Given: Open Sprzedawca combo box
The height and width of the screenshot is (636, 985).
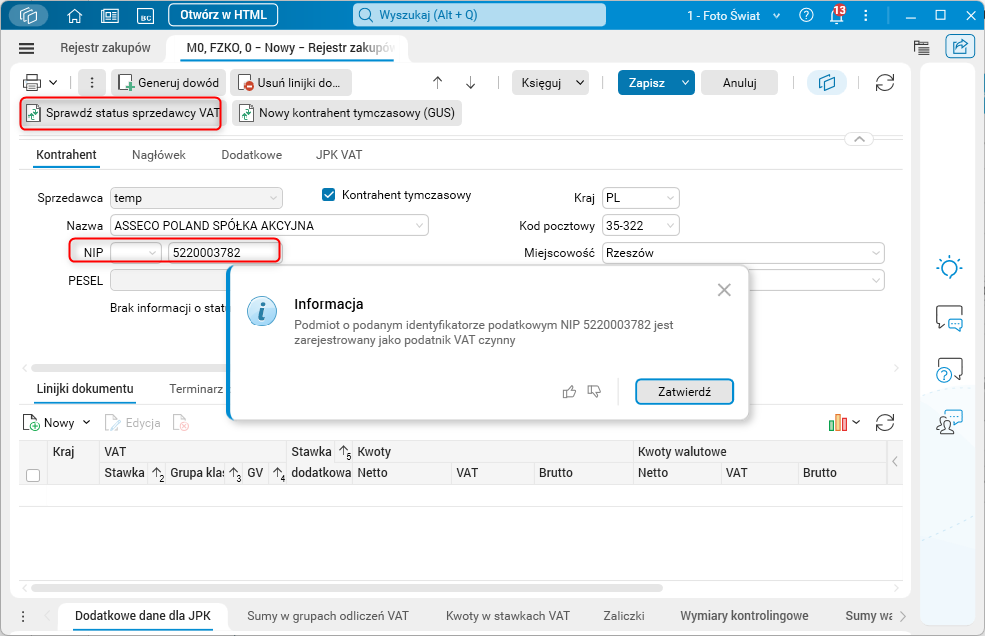Looking at the screenshot, I should [196, 198].
